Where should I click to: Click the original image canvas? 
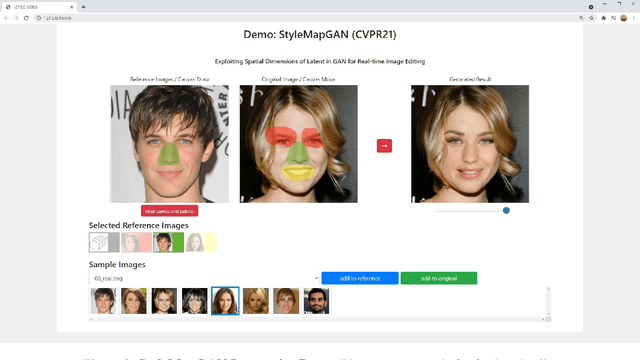[299, 144]
